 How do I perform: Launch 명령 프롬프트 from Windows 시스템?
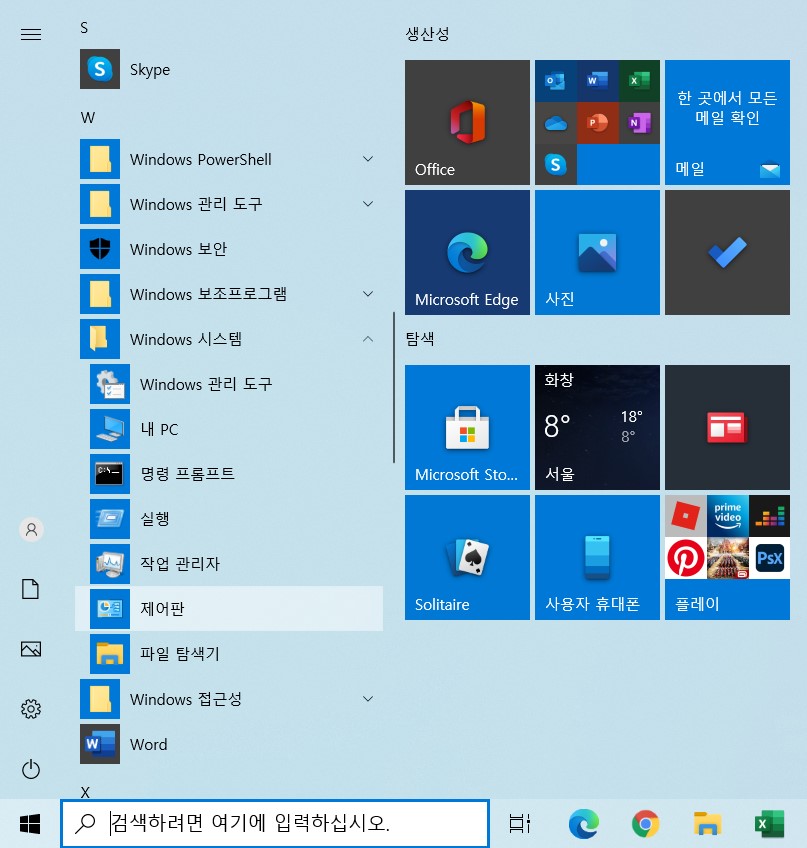click(x=229, y=474)
